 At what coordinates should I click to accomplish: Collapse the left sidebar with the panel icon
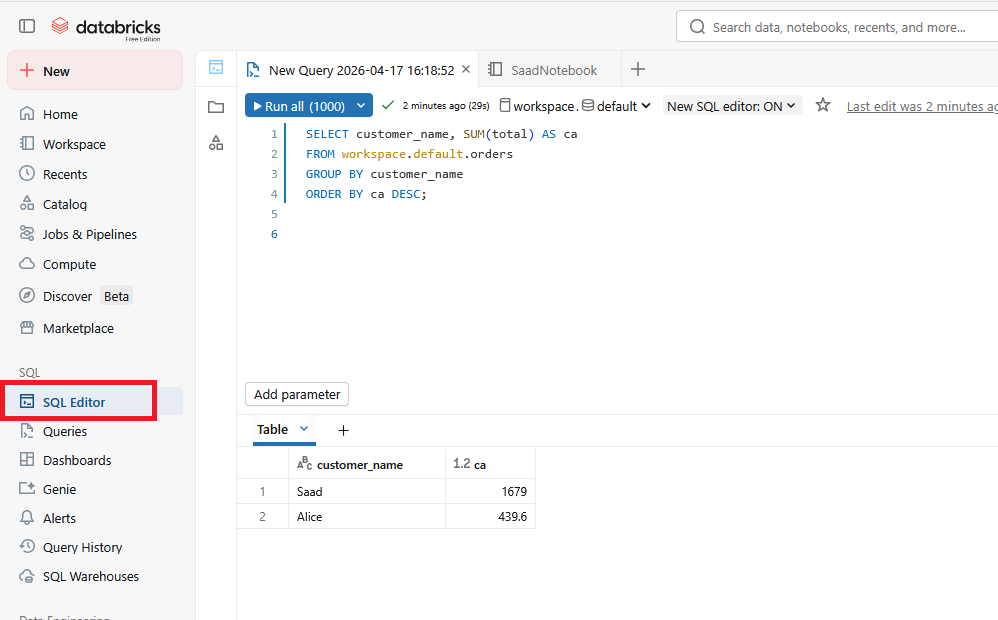27,26
